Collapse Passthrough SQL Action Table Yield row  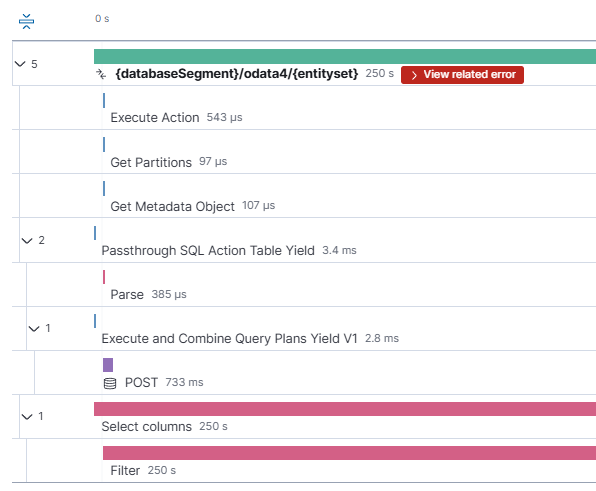pyautogui.click(x=27, y=240)
